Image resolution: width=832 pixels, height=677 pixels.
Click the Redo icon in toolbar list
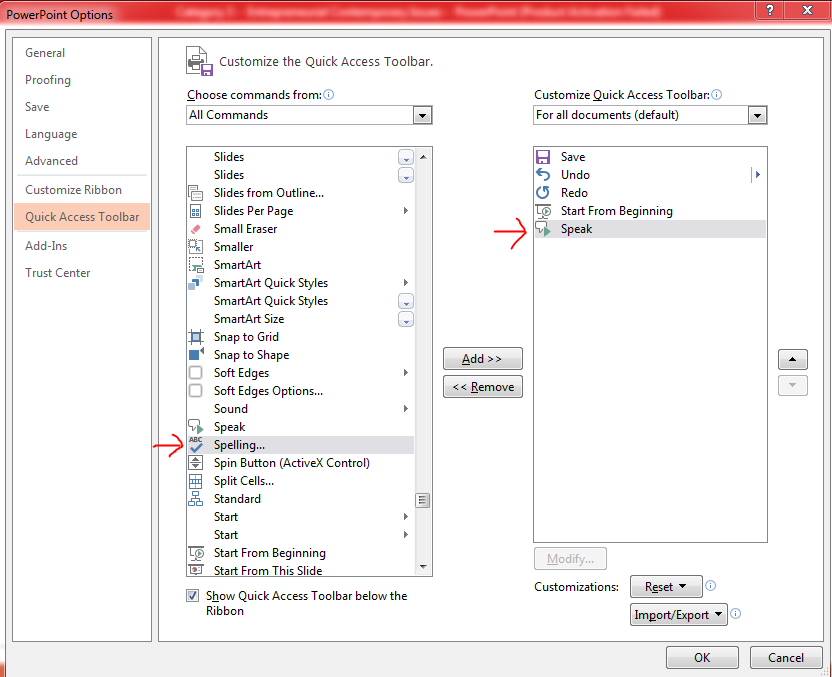point(543,193)
